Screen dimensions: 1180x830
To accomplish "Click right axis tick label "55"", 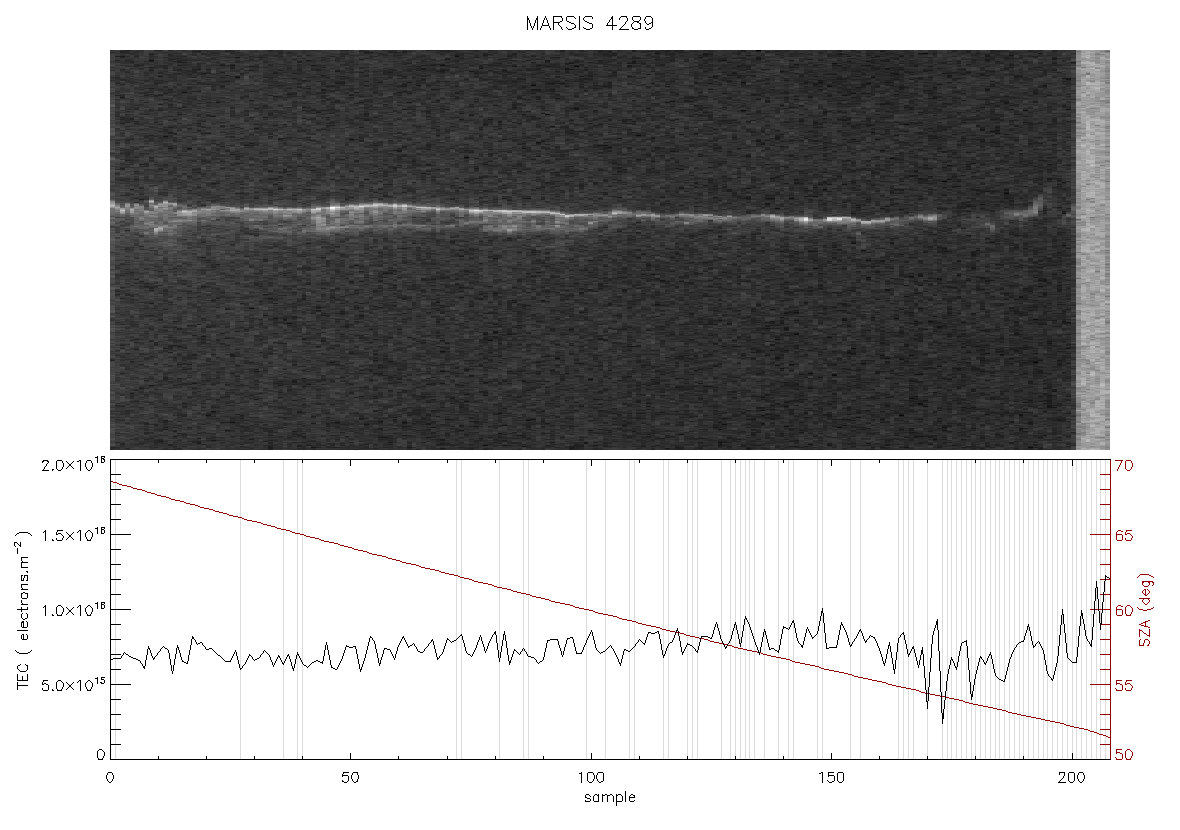I will (x=1124, y=686).
